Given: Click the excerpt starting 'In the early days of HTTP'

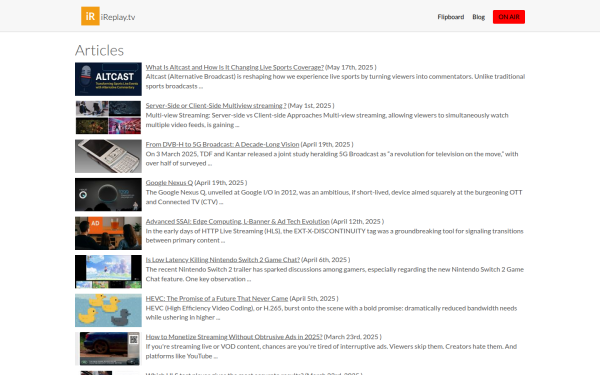Looking at the screenshot, I should click(334, 236).
